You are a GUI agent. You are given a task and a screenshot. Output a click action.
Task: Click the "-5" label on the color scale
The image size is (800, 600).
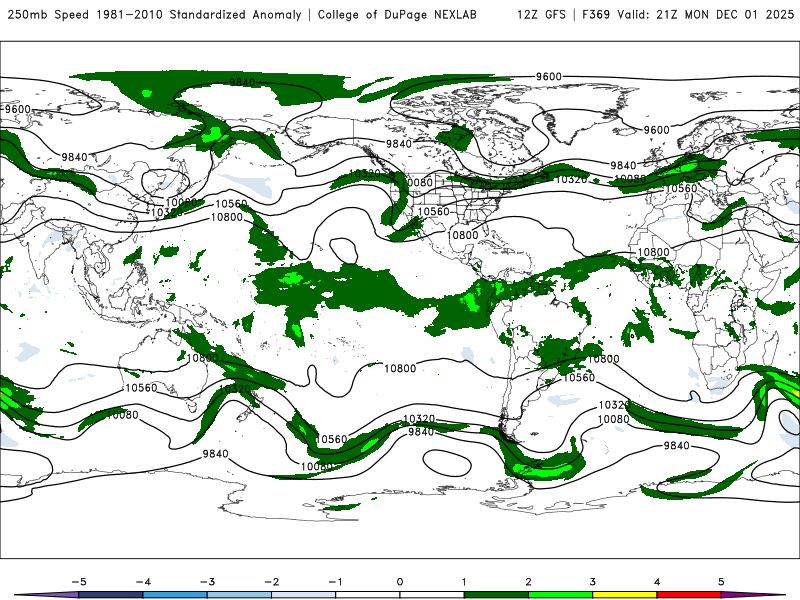[x=79, y=582]
